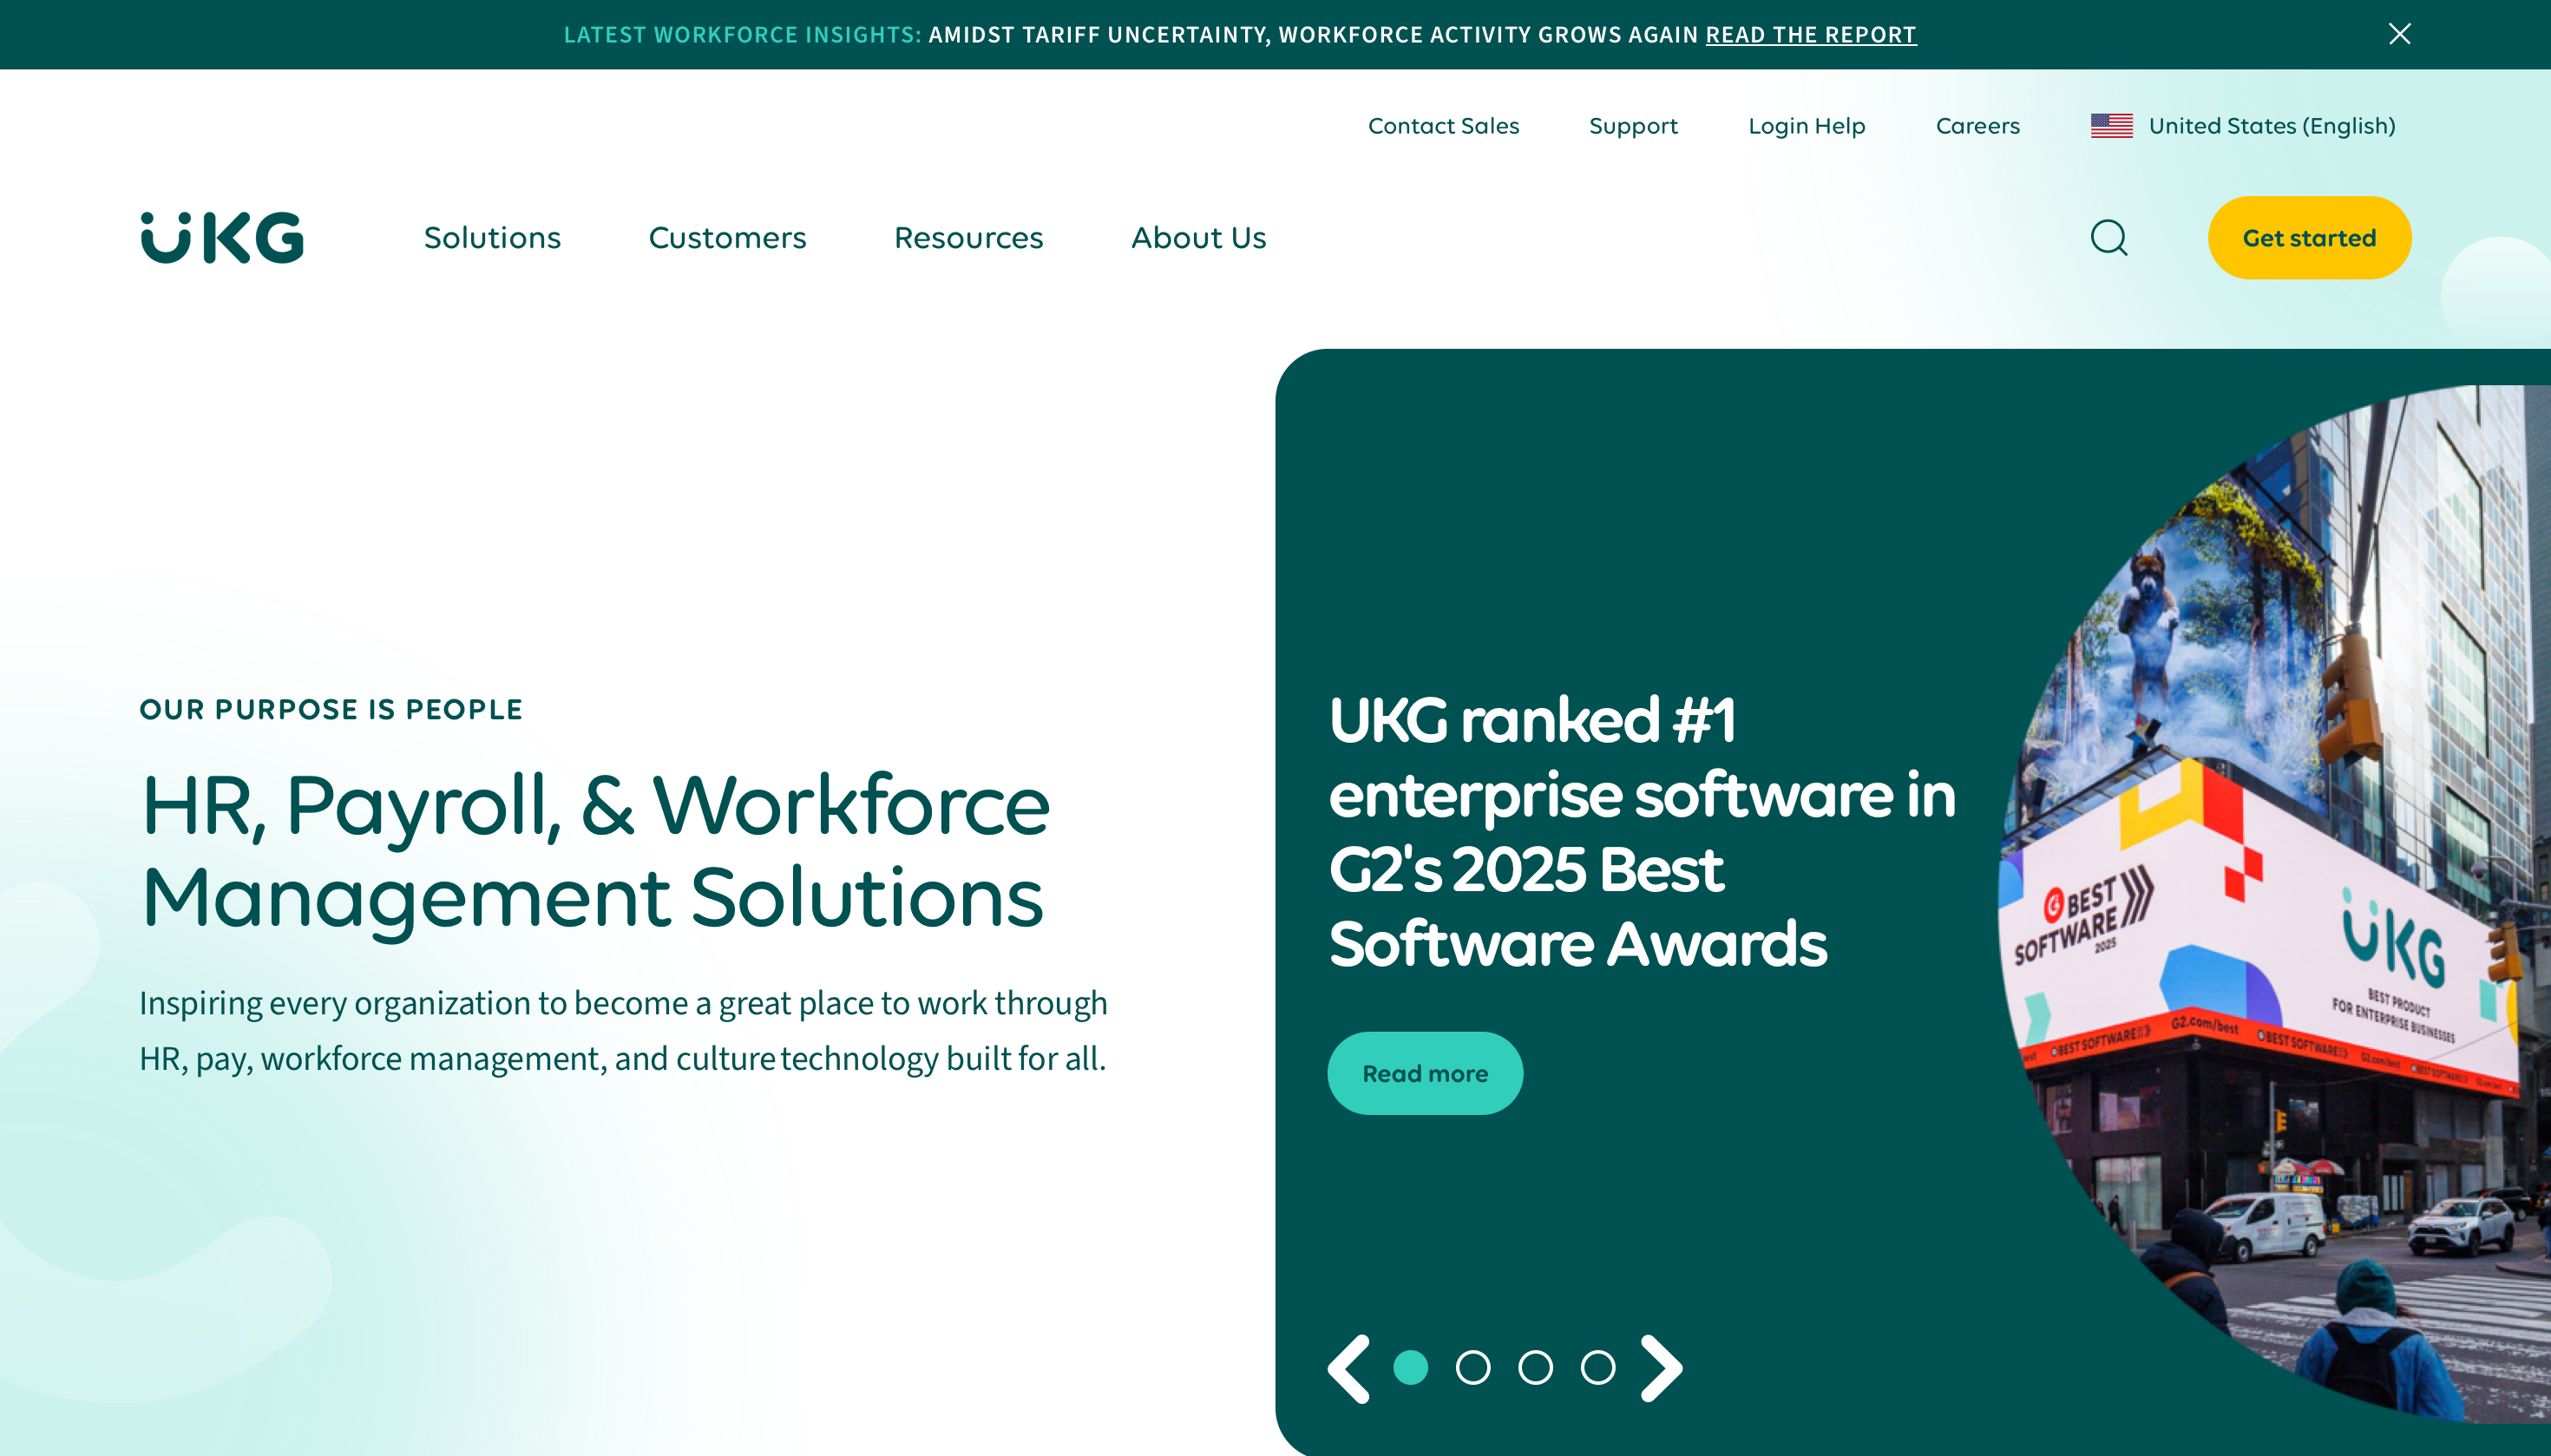
Task: Click the UKG ranked #1 headline
Action: pos(1641,831)
